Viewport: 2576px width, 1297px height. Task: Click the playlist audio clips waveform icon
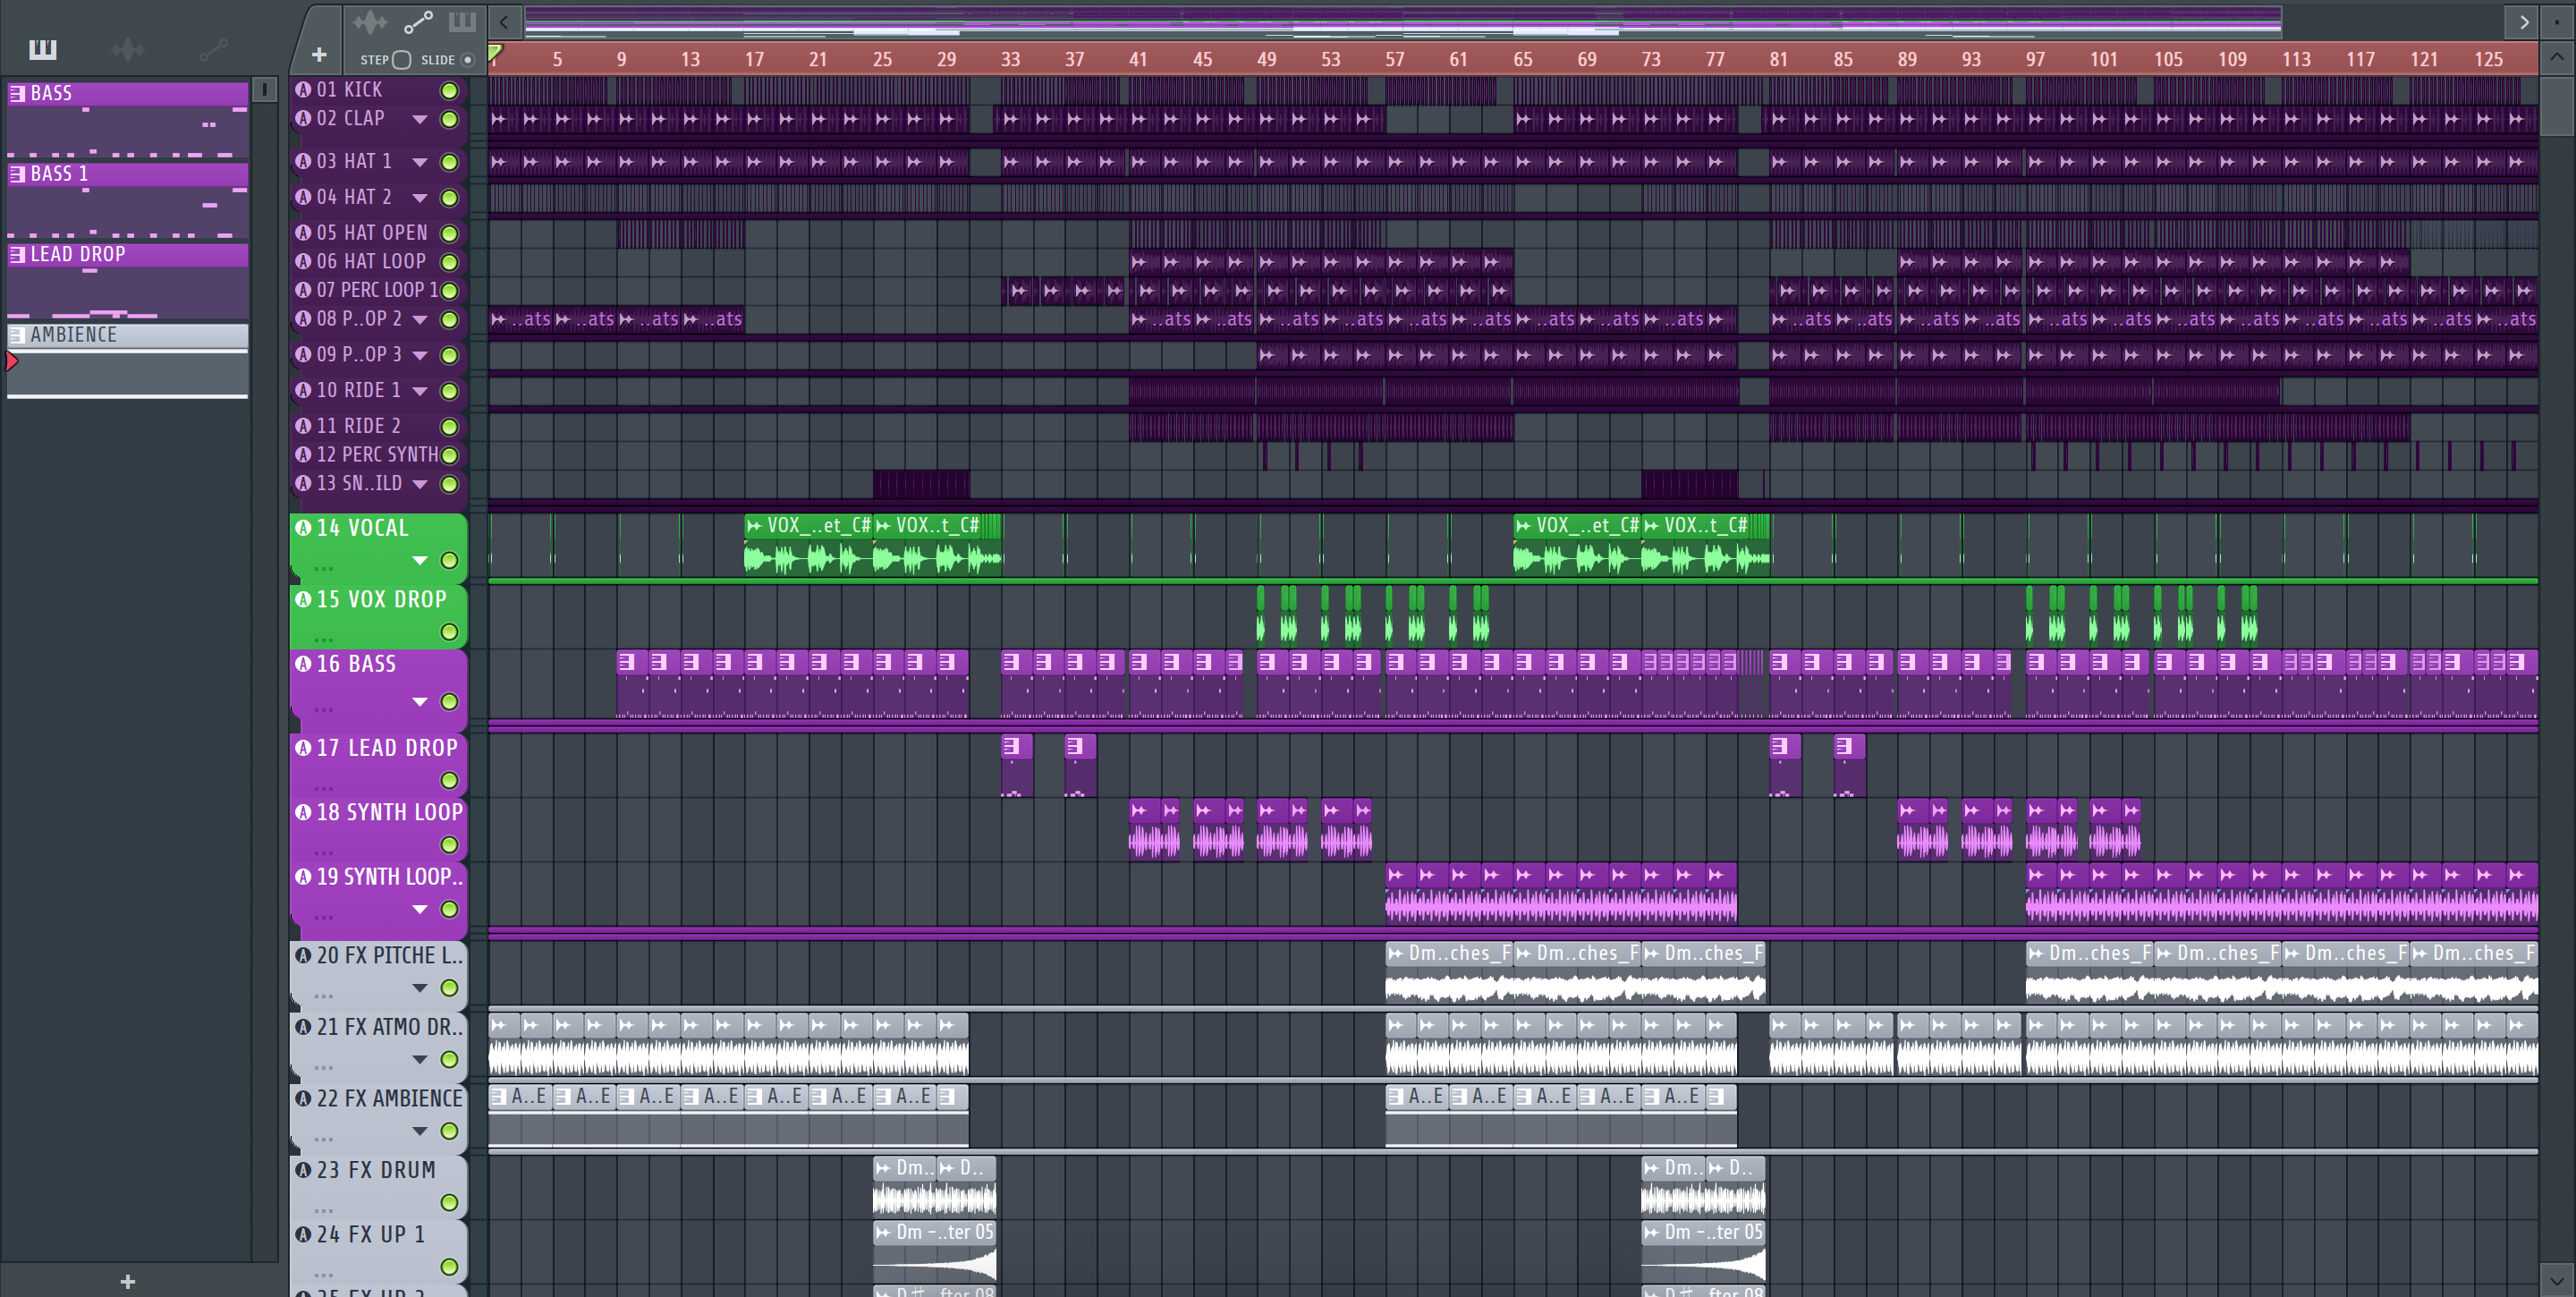pyautogui.click(x=369, y=21)
